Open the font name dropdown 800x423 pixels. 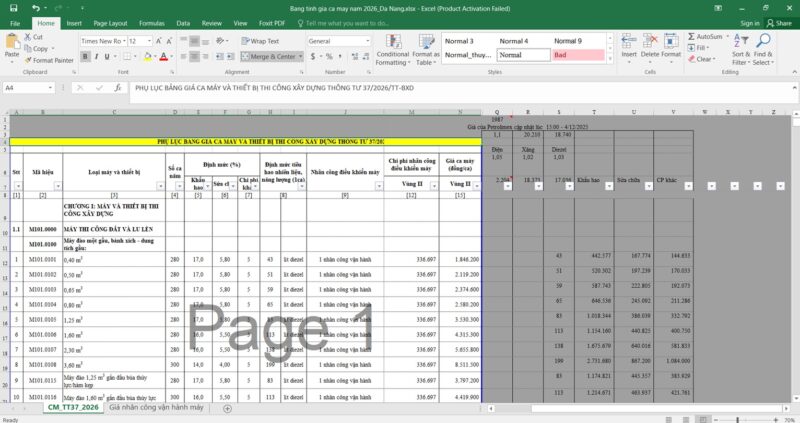pos(124,41)
